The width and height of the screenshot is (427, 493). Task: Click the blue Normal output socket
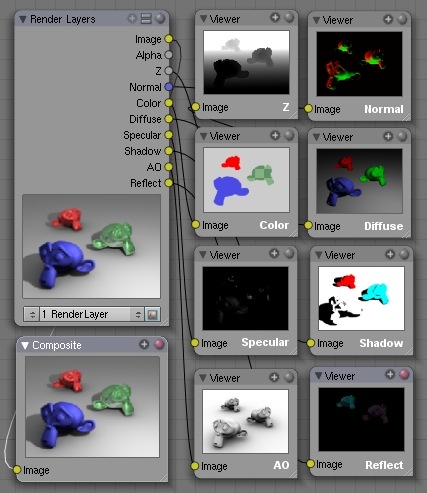(x=169, y=87)
